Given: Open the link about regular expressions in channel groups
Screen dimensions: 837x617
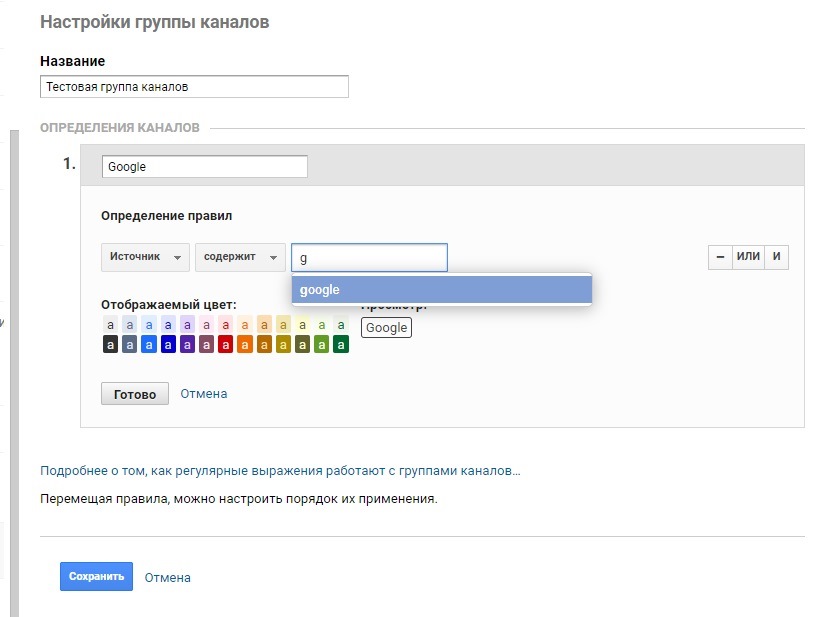Looking at the screenshot, I should (x=280, y=471).
